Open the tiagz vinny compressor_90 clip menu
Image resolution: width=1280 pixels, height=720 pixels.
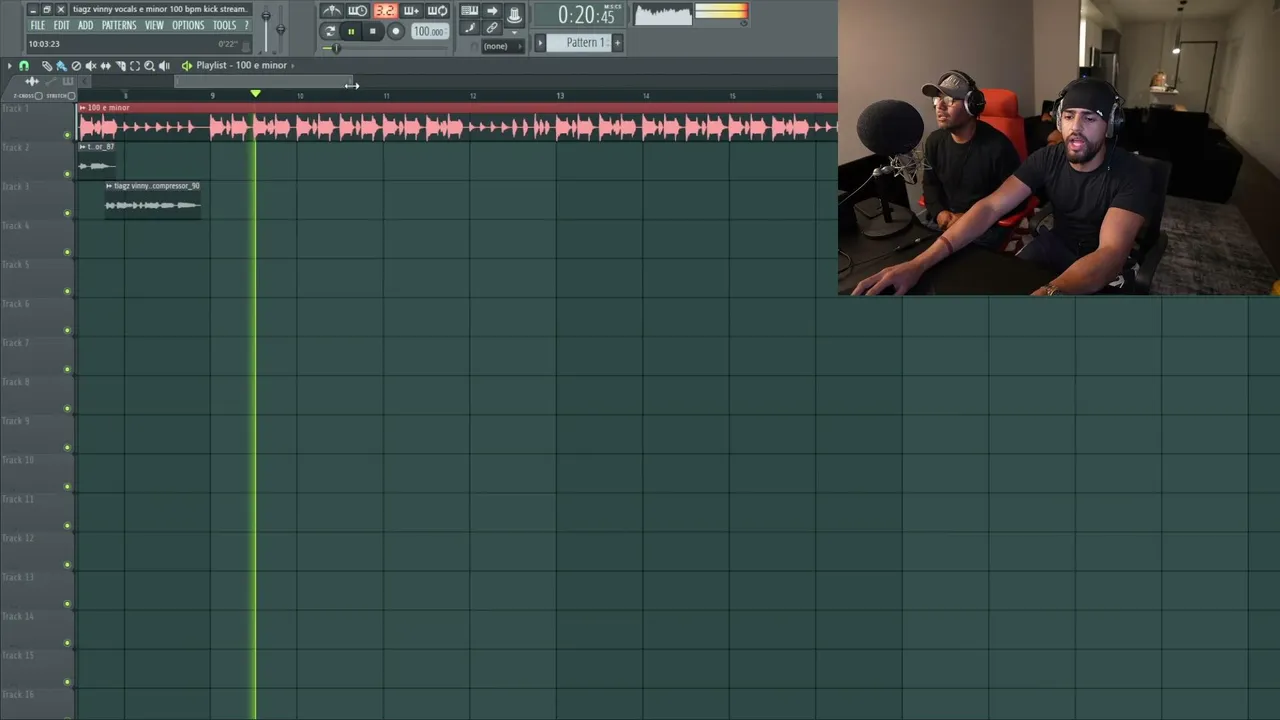[109, 186]
